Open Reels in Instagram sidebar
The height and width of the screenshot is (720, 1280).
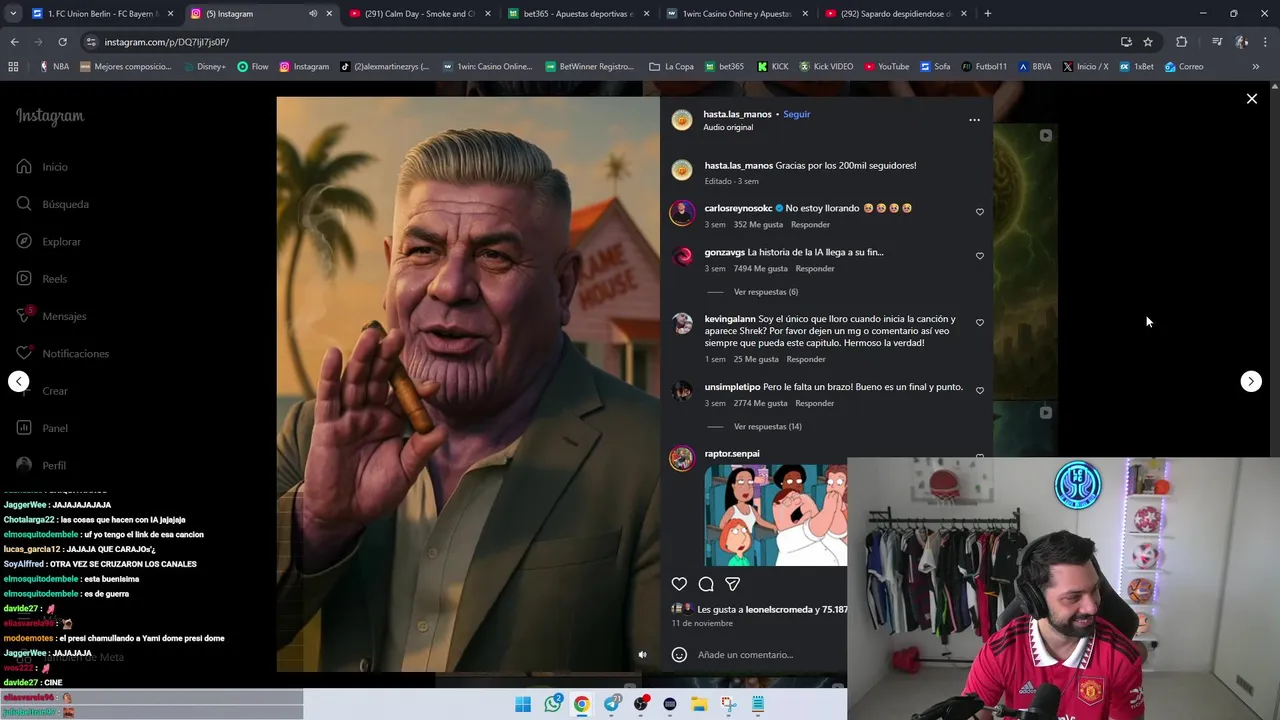[x=42, y=279]
